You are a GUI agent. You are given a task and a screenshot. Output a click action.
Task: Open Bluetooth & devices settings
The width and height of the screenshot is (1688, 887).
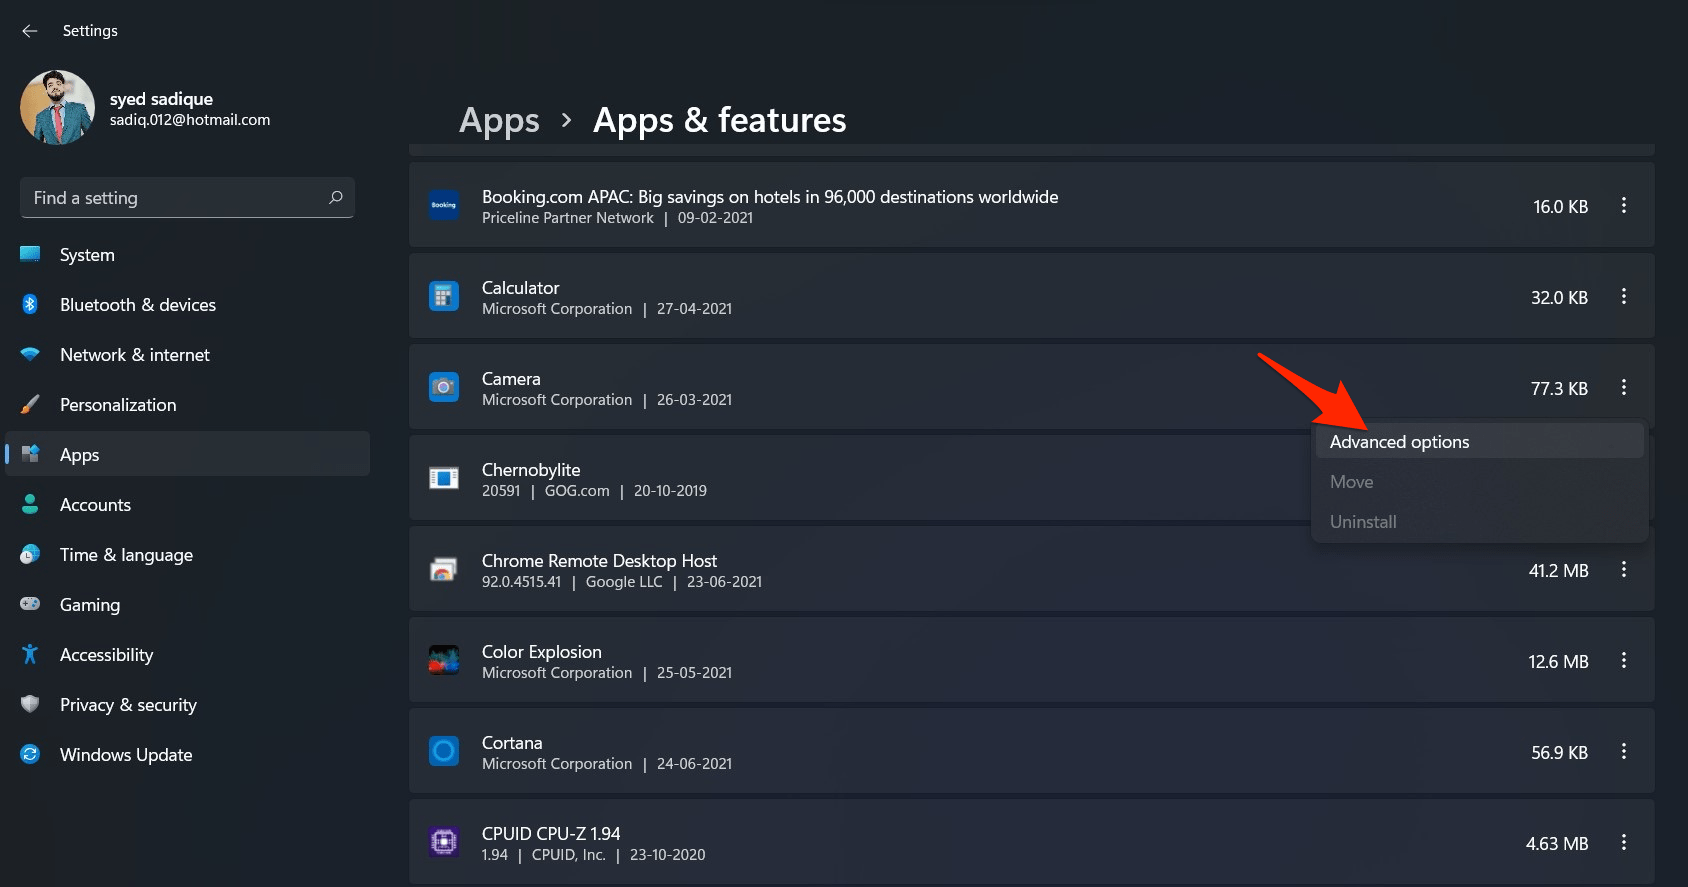[187, 305]
